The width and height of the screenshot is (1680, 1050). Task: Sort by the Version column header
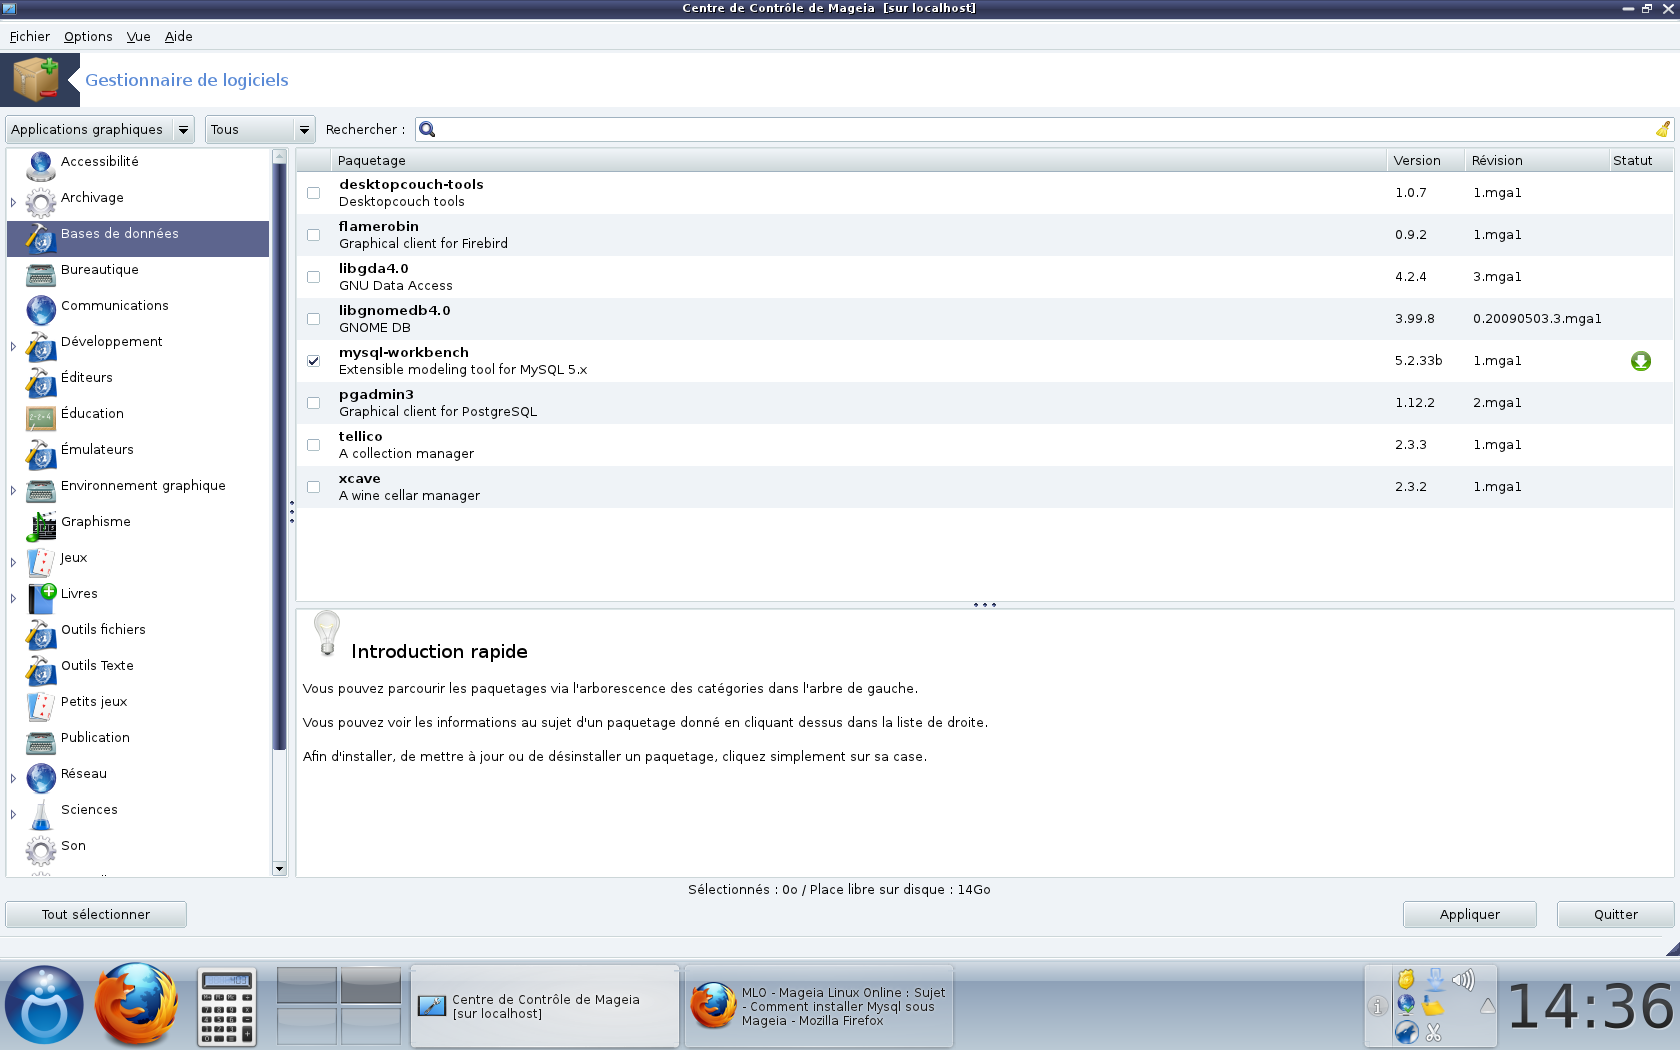[1425, 160]
